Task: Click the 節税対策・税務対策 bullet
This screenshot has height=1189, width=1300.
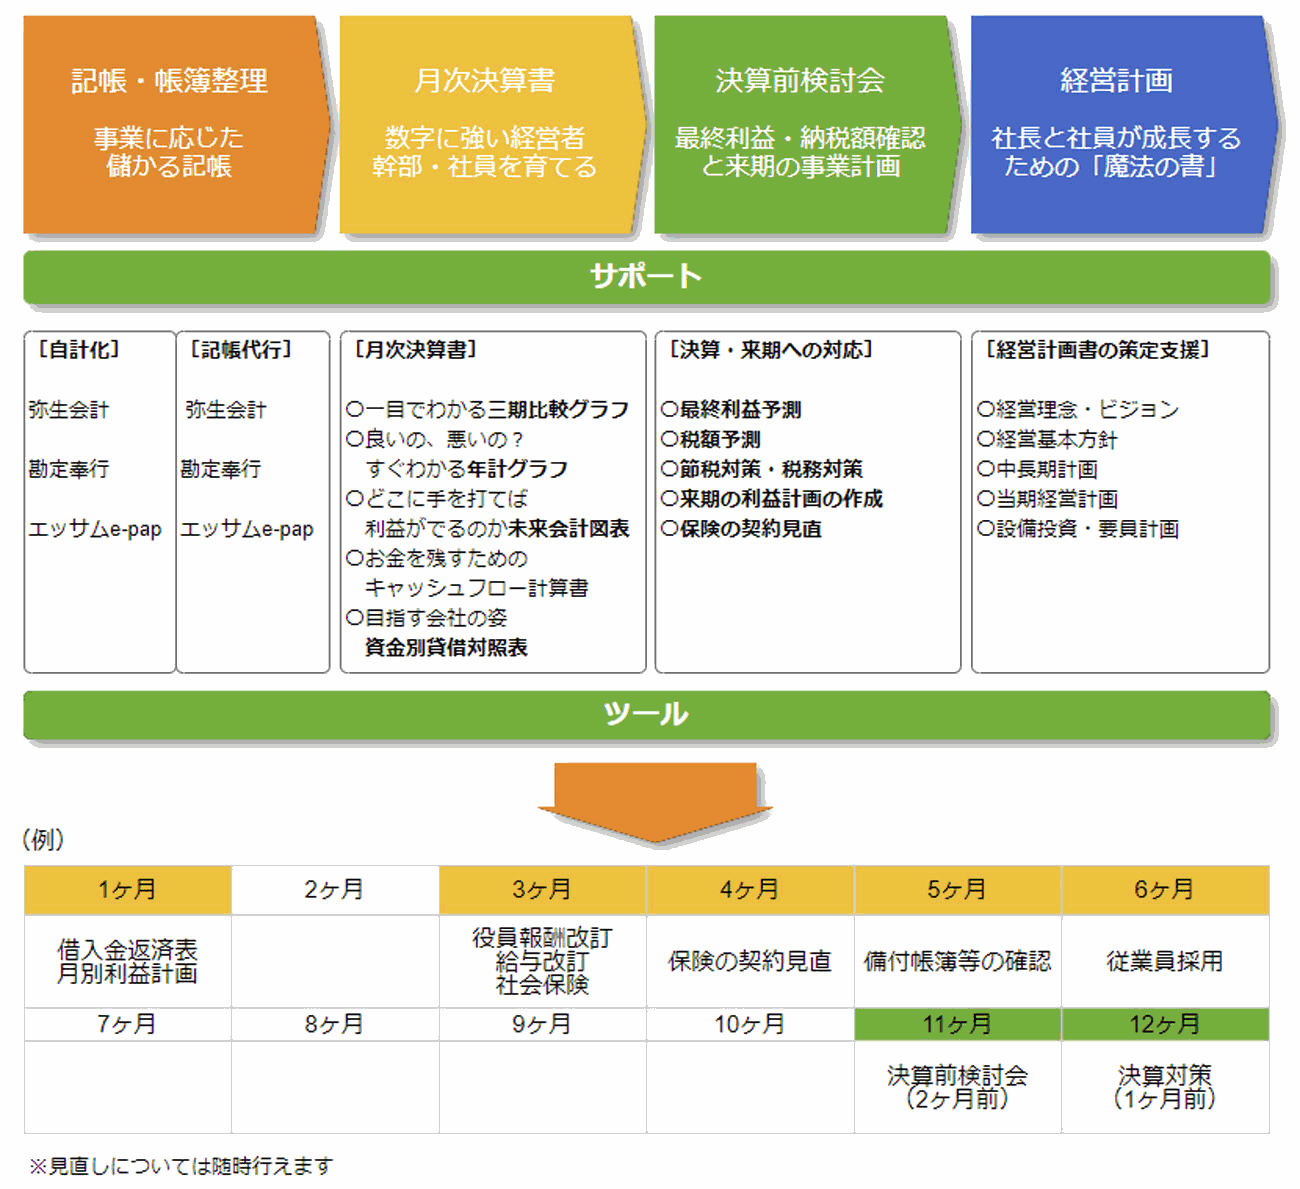Action: (762, 469)
